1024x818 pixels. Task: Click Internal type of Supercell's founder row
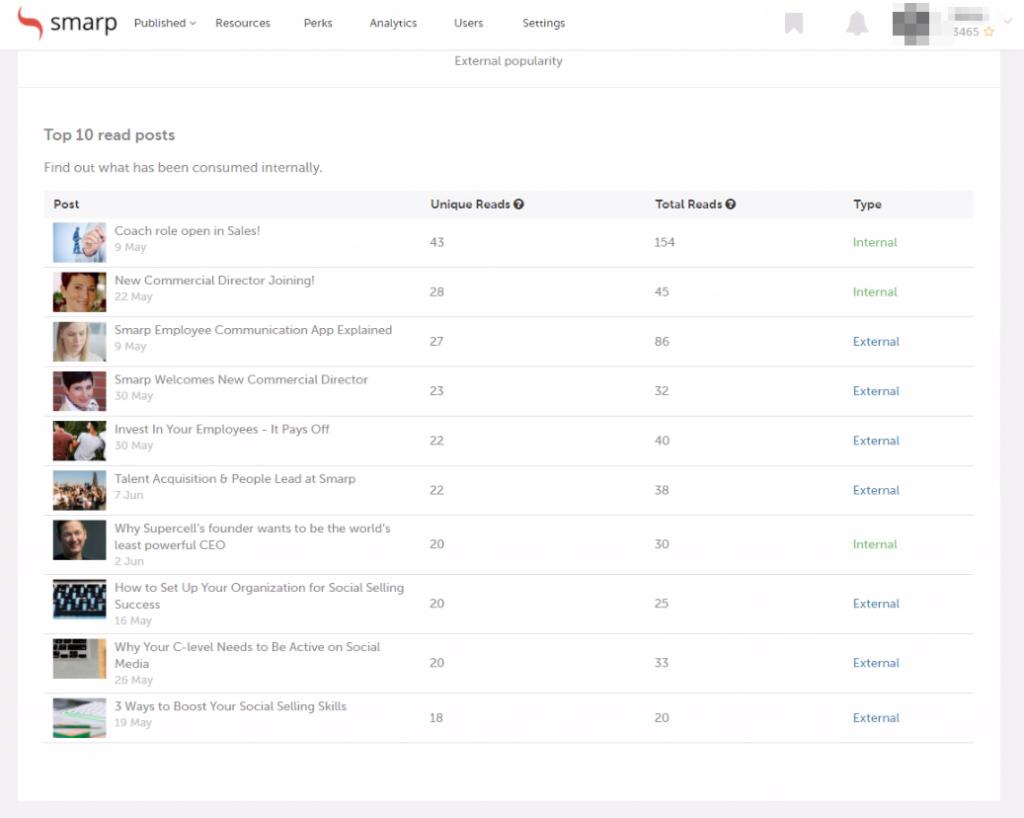(x=874, y=544)
